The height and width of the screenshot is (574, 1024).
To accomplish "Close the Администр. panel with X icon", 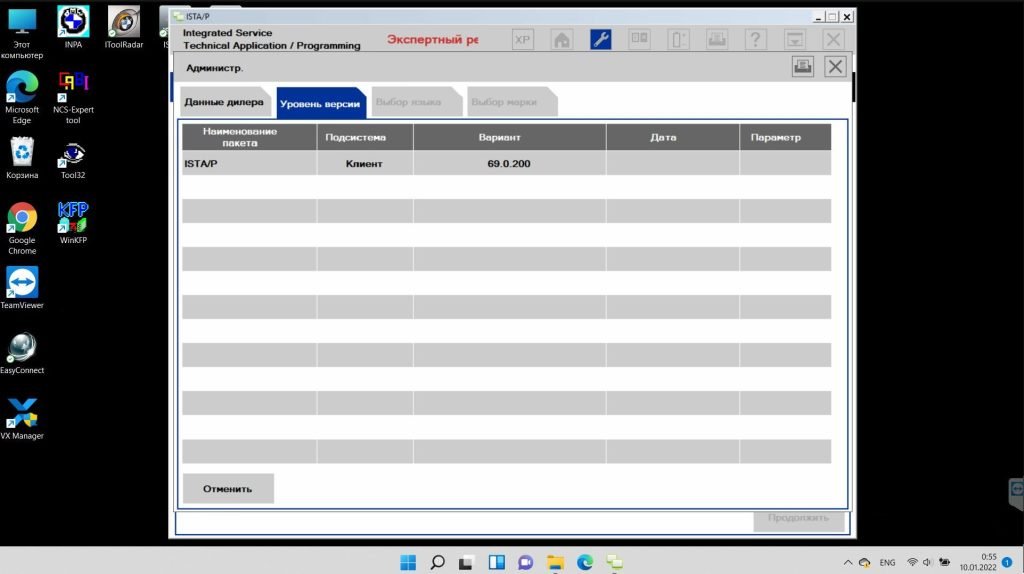I will point(835,67).
